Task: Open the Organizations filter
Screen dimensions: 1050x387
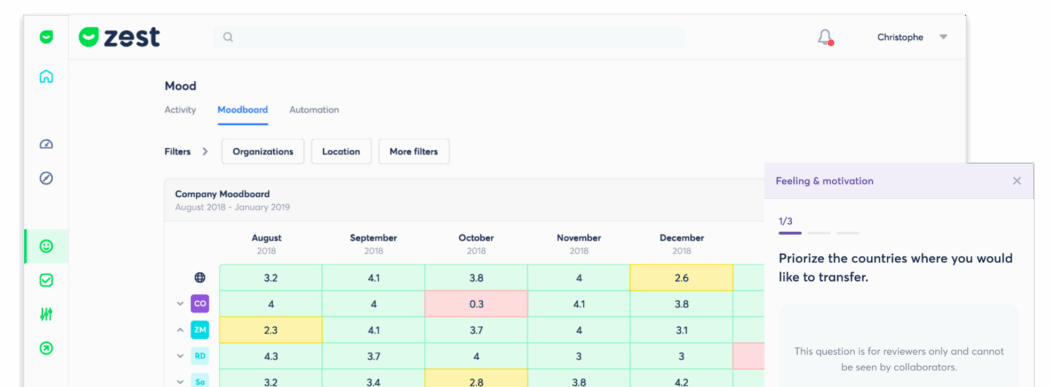Action: point(262,151)
